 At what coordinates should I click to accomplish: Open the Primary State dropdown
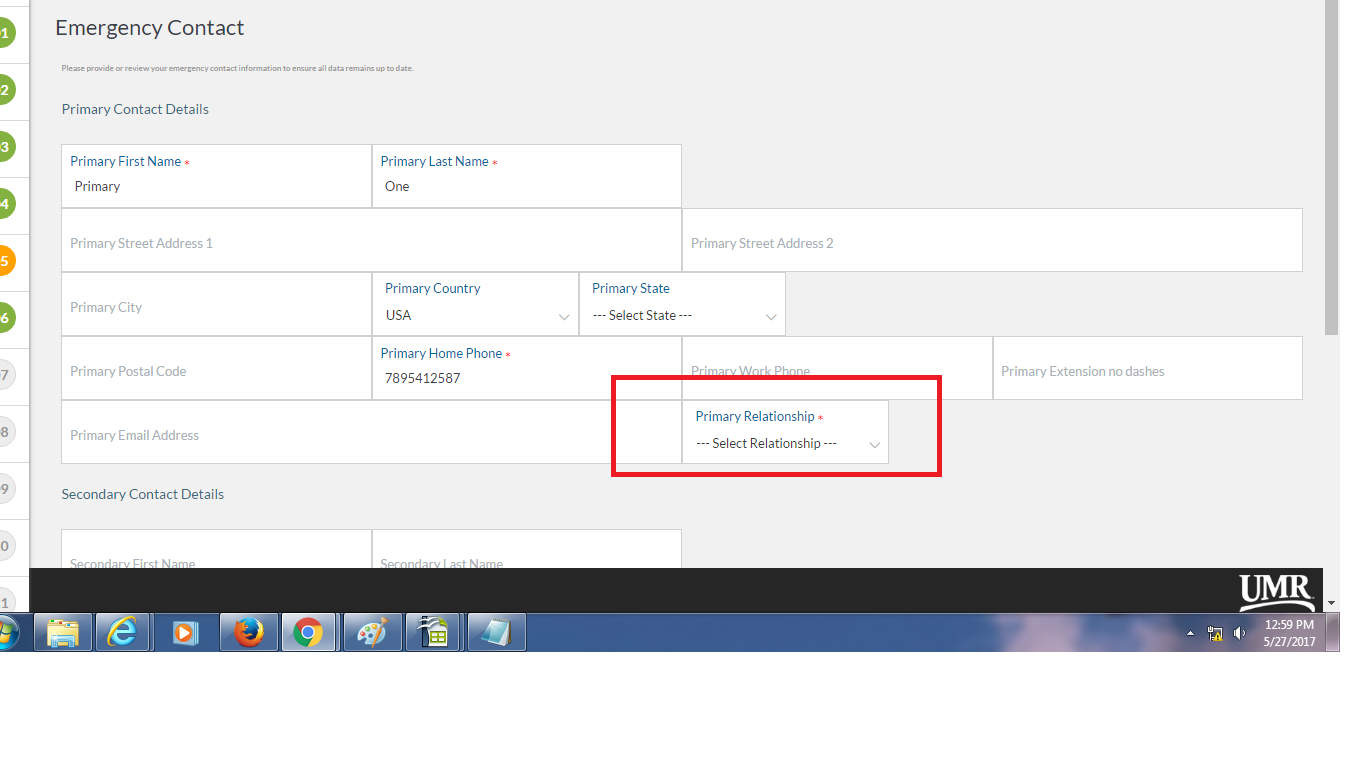coord(683,315)
